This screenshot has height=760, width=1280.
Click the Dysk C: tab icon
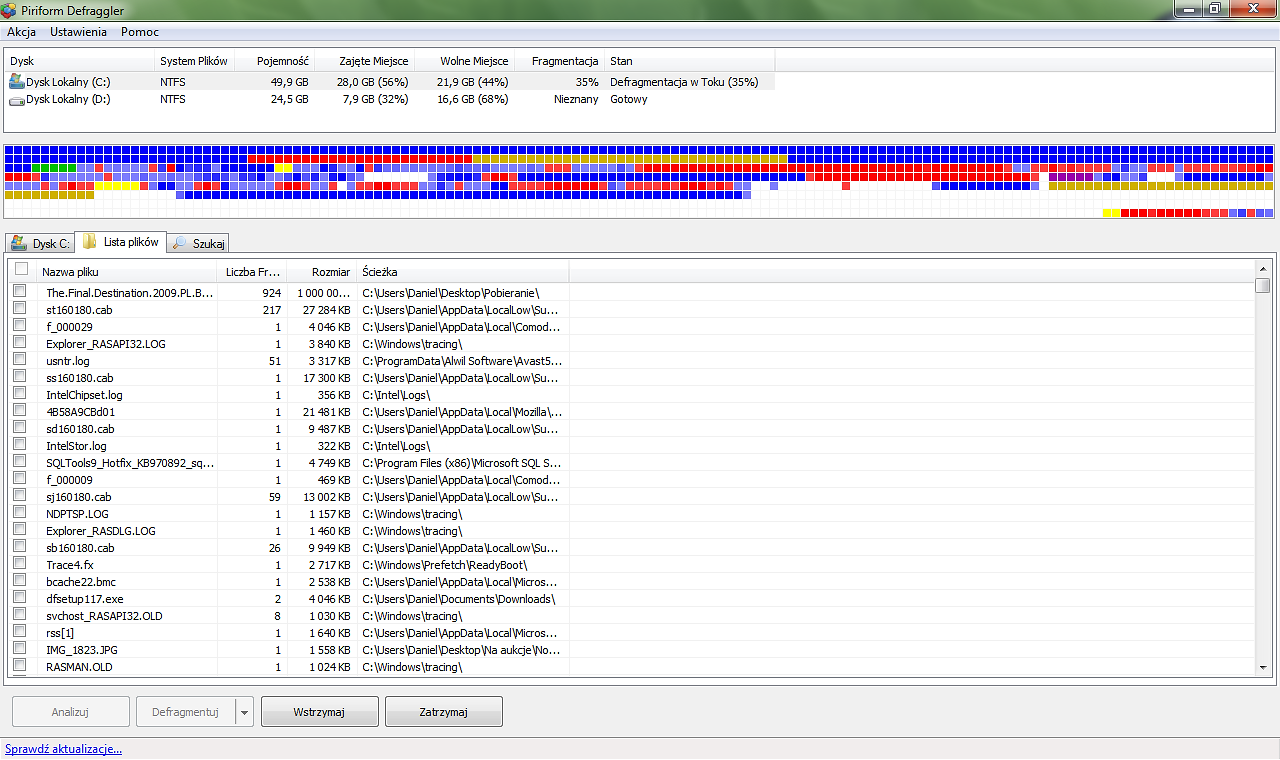tap(19, 243)
